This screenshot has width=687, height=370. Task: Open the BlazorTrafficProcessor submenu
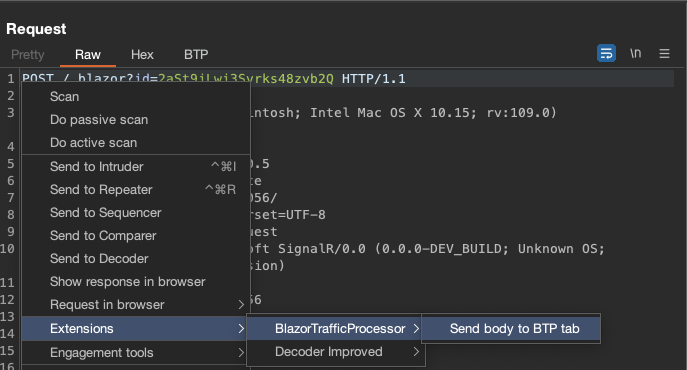pyautogui.click(x=335, y=328)
